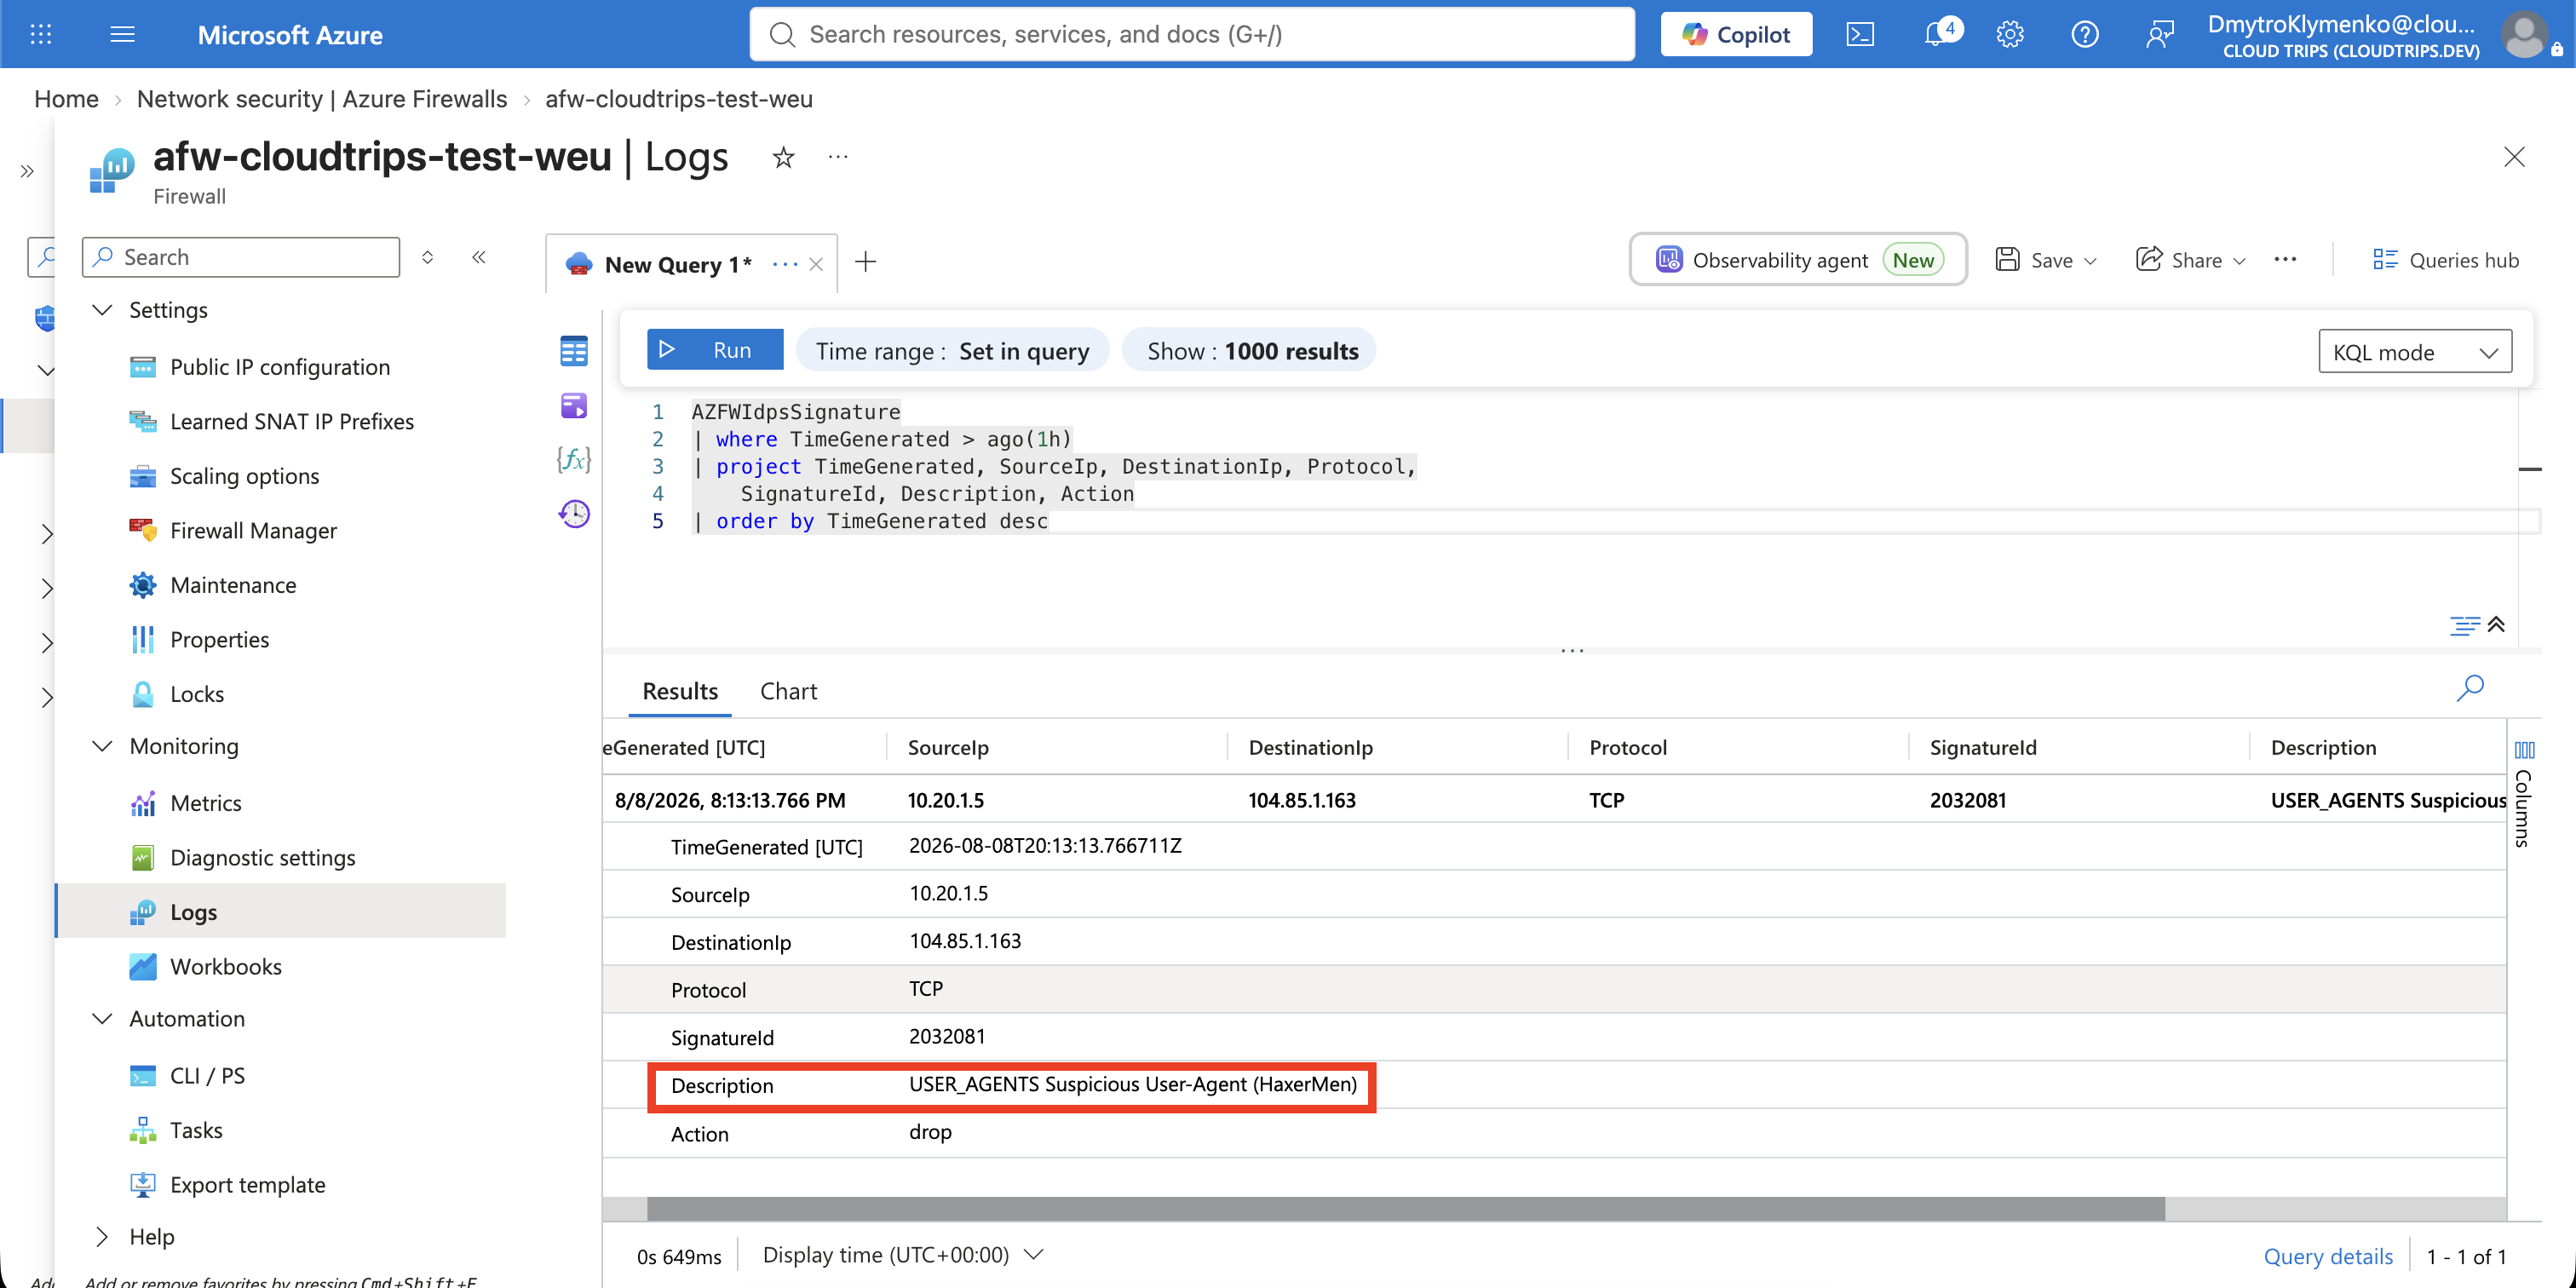Image resolution: width=2576 pixels, height=1288 pixels.
Task: Open the tables panel icon in query sidebar
Action: click(574, 351)
